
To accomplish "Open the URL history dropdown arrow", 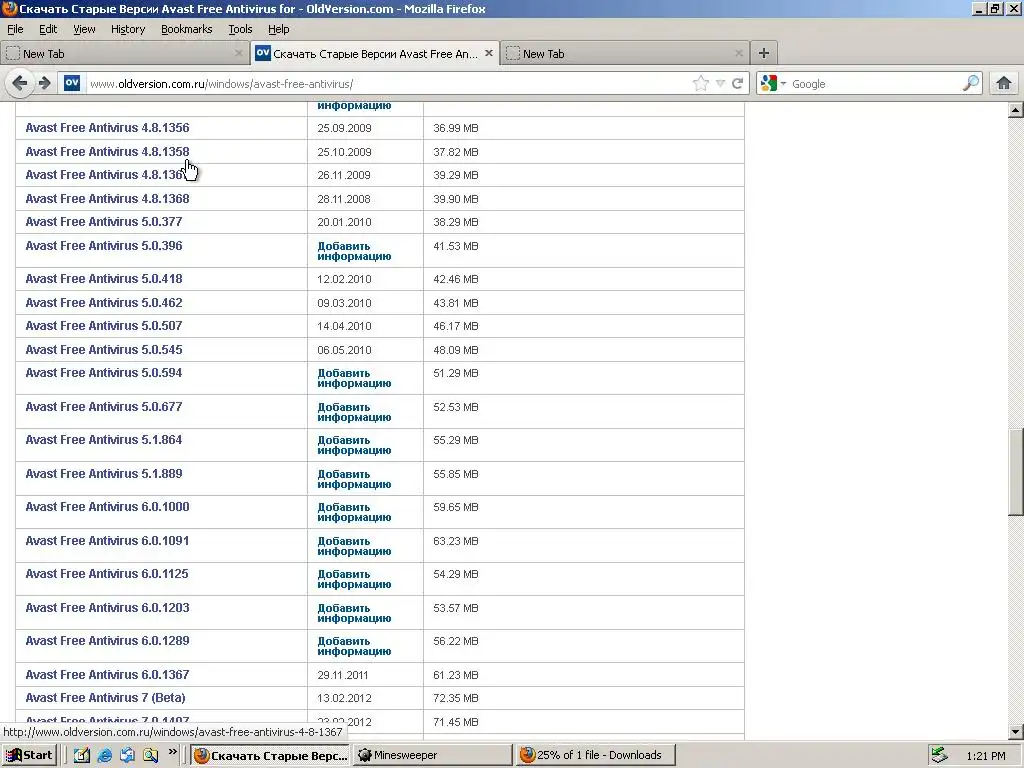I will (x=720, y=84).
